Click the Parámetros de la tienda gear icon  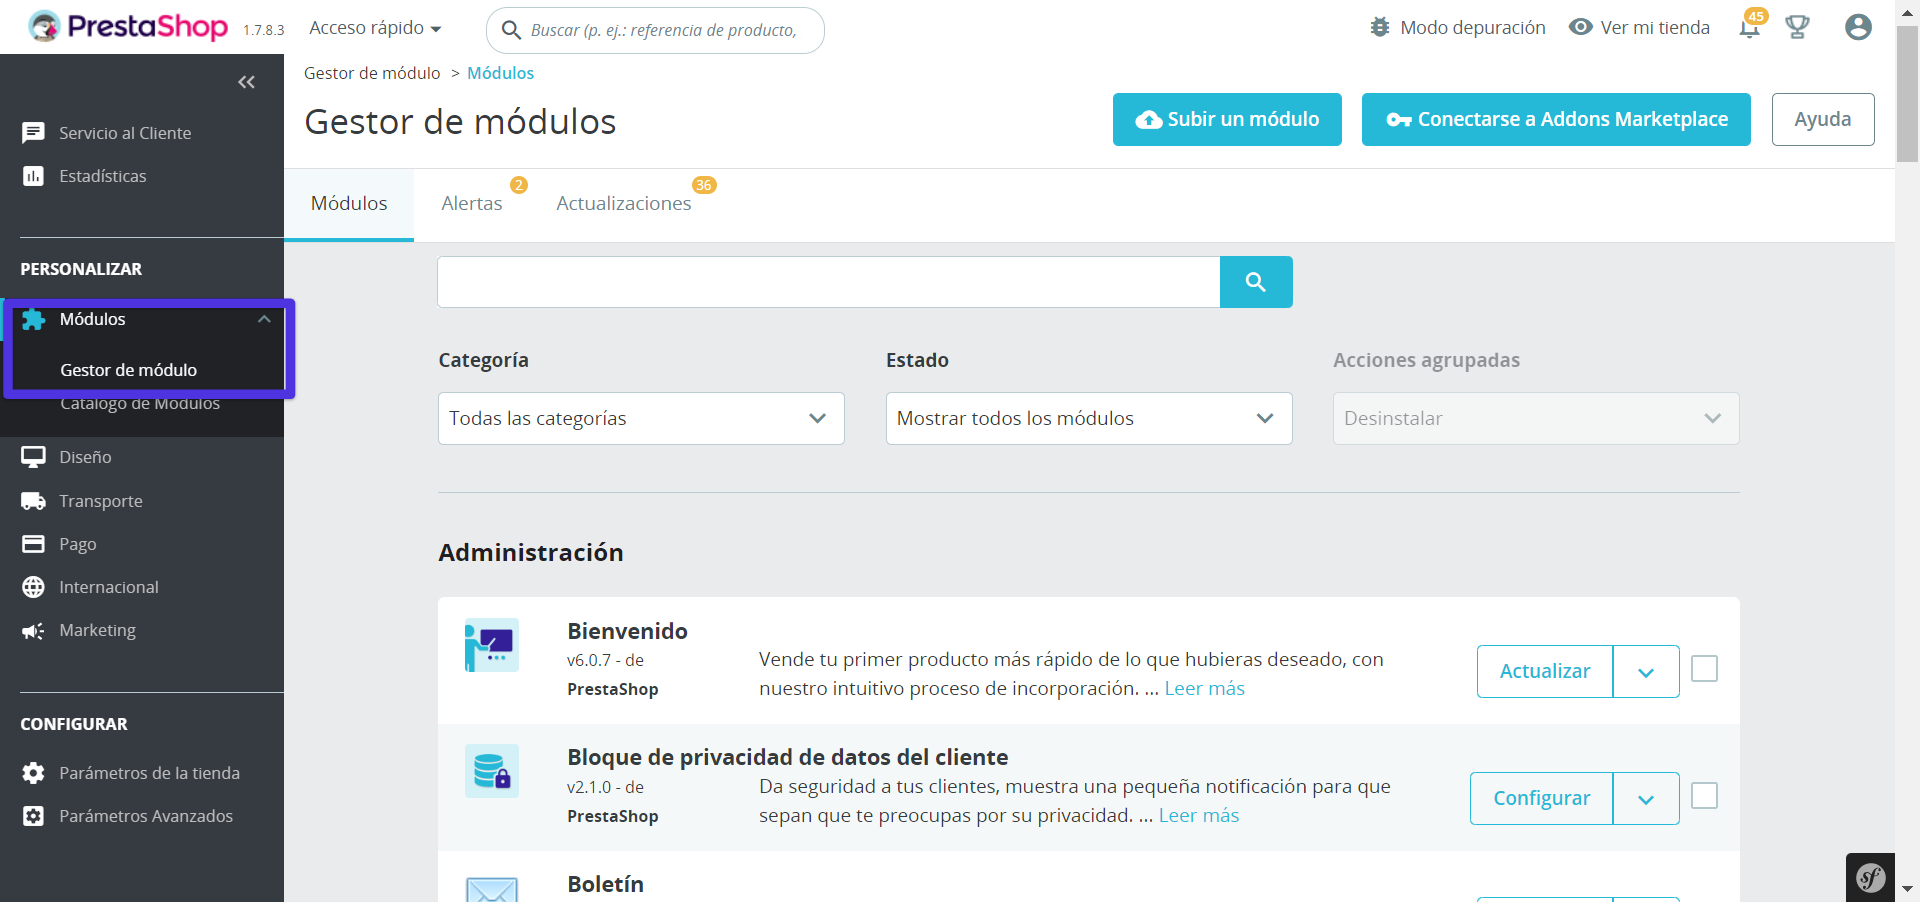coord(33,773)
